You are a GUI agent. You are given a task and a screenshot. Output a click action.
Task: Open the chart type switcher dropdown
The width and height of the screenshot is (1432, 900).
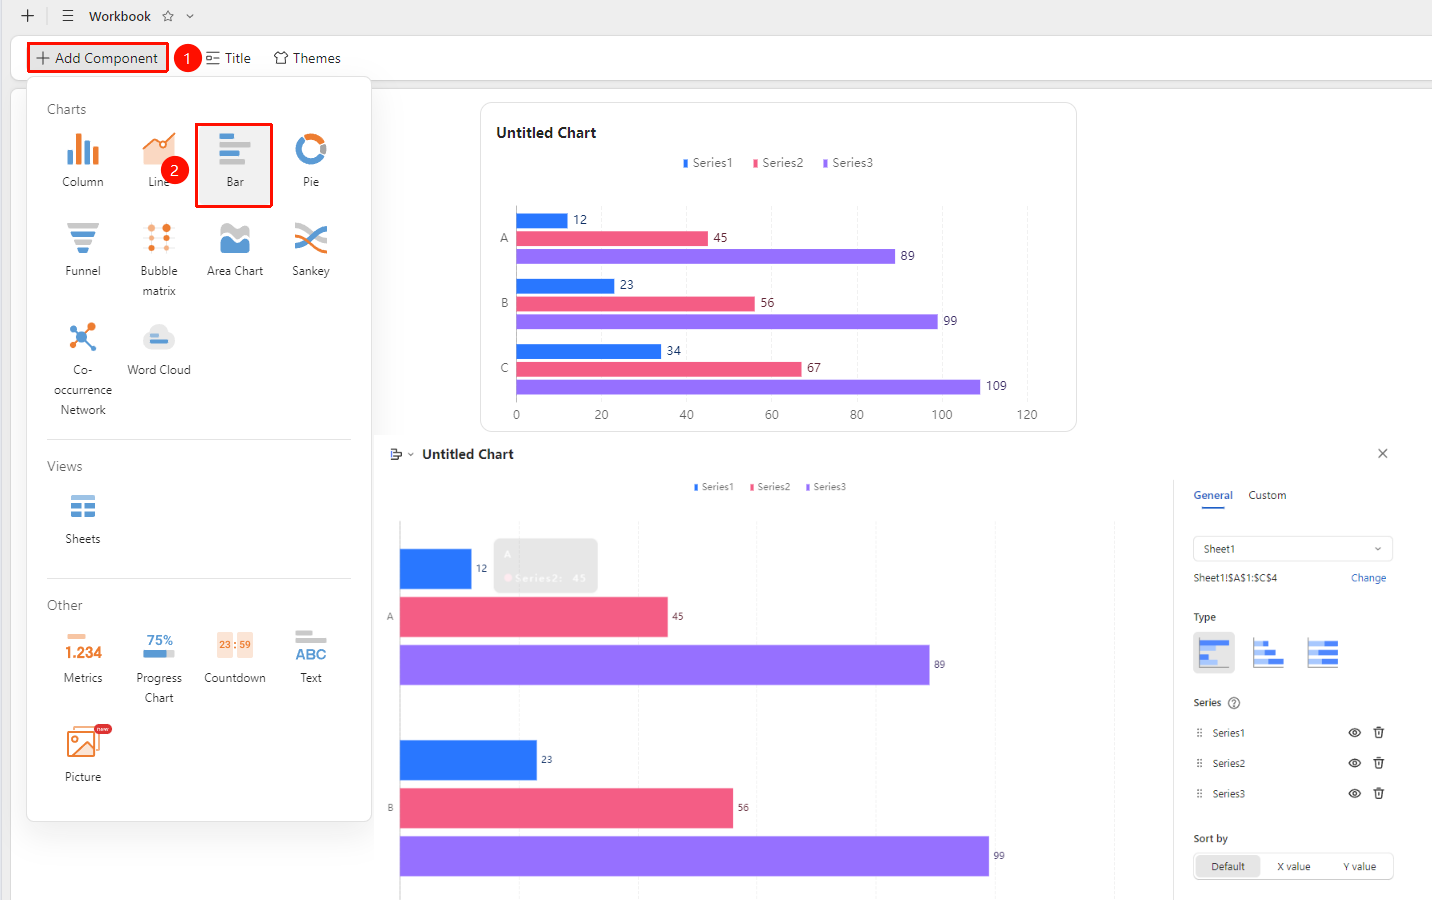point(401,454)
